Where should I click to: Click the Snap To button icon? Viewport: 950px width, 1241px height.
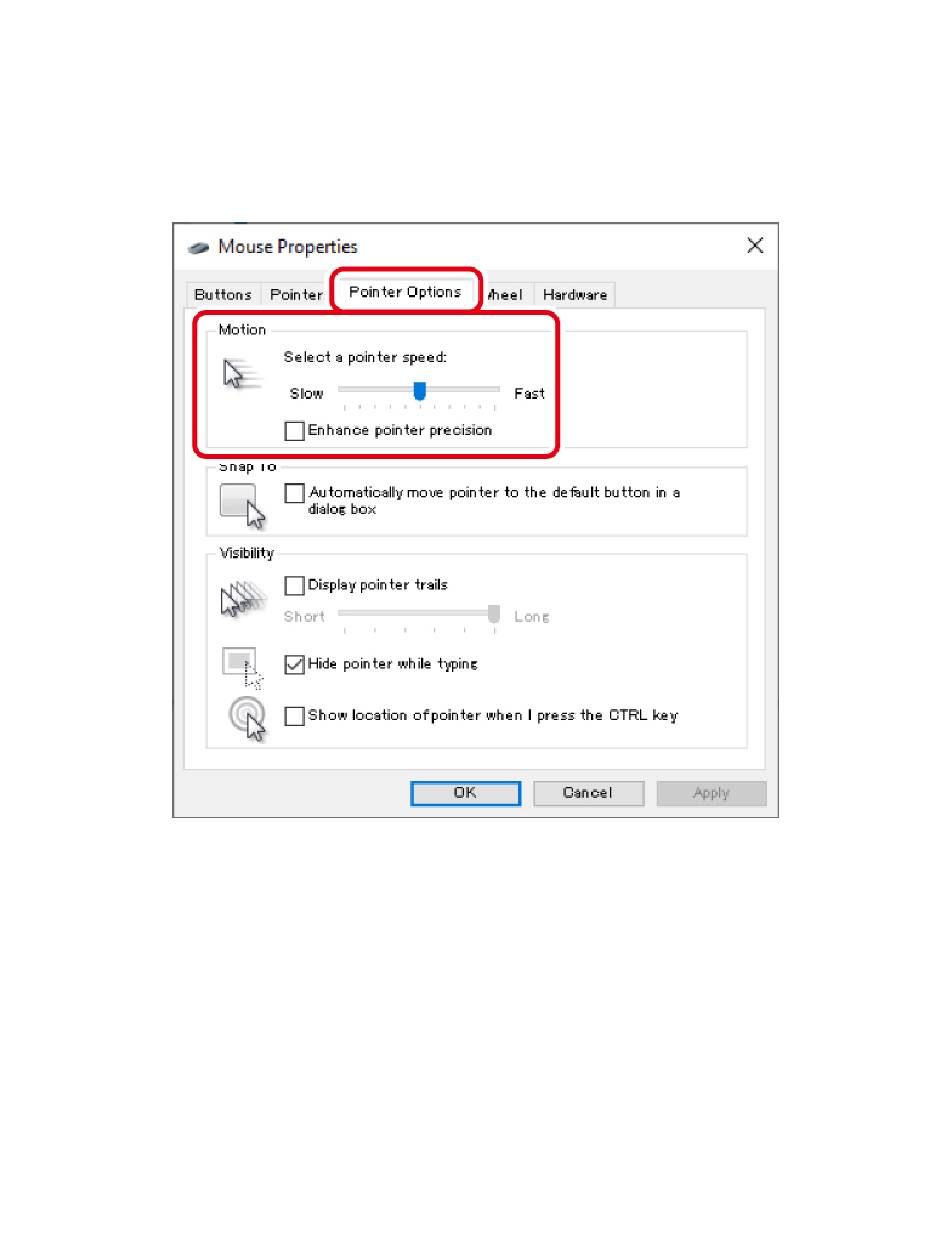click(243, 504)
